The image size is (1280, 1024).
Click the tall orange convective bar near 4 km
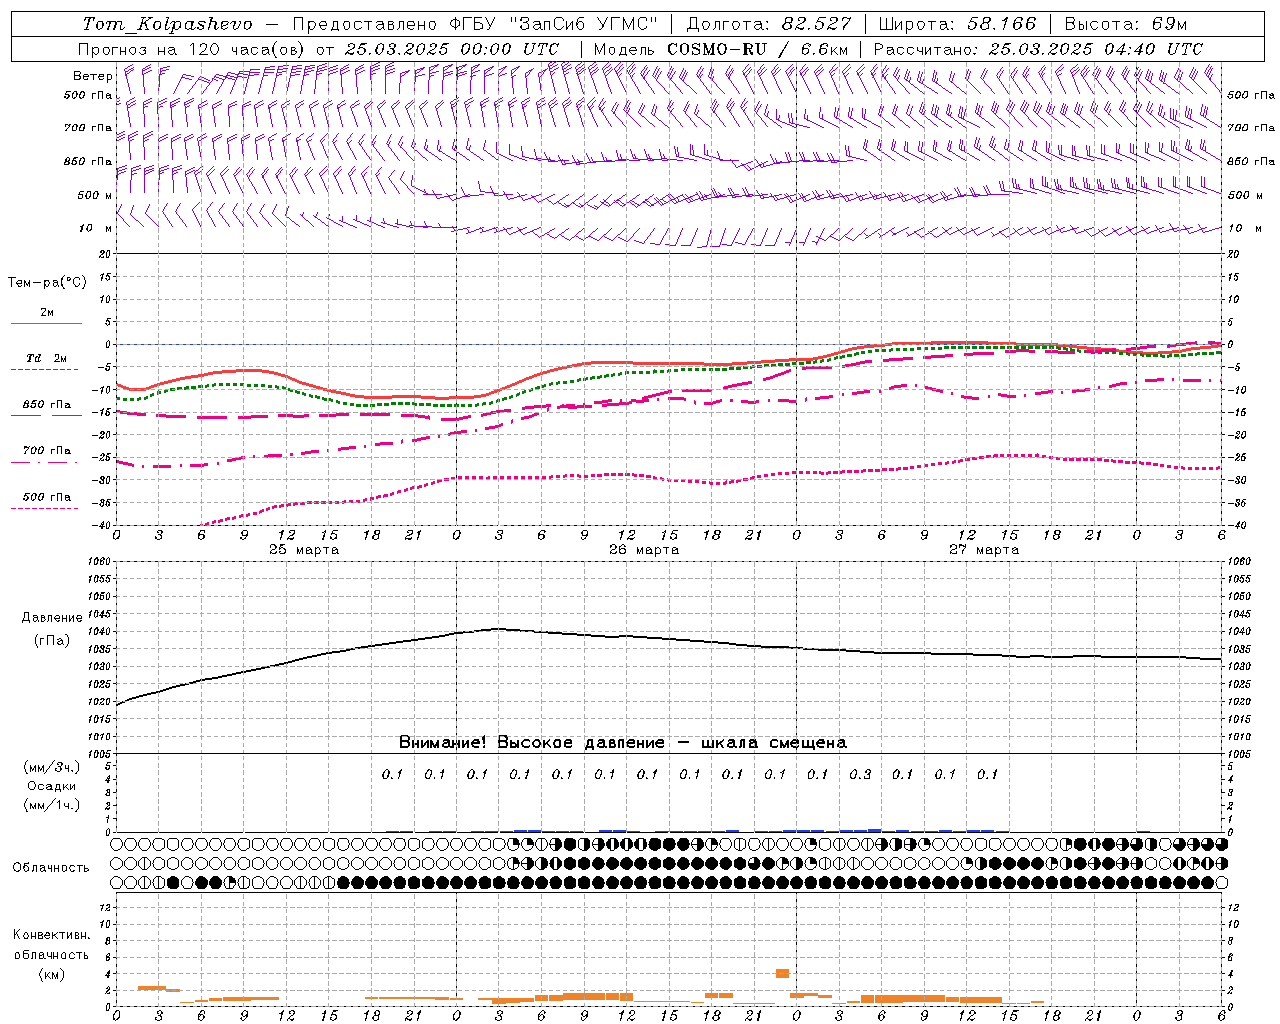pyautogui.click(x=782, y=973)
